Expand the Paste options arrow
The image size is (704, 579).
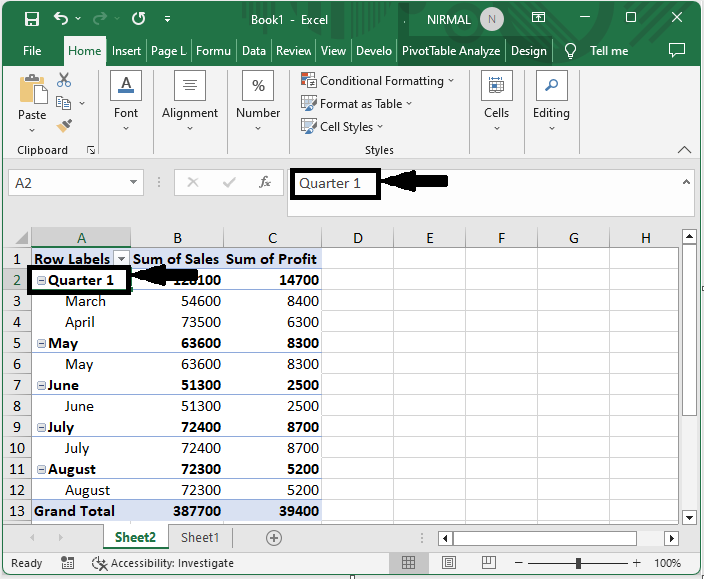[32, 130]
